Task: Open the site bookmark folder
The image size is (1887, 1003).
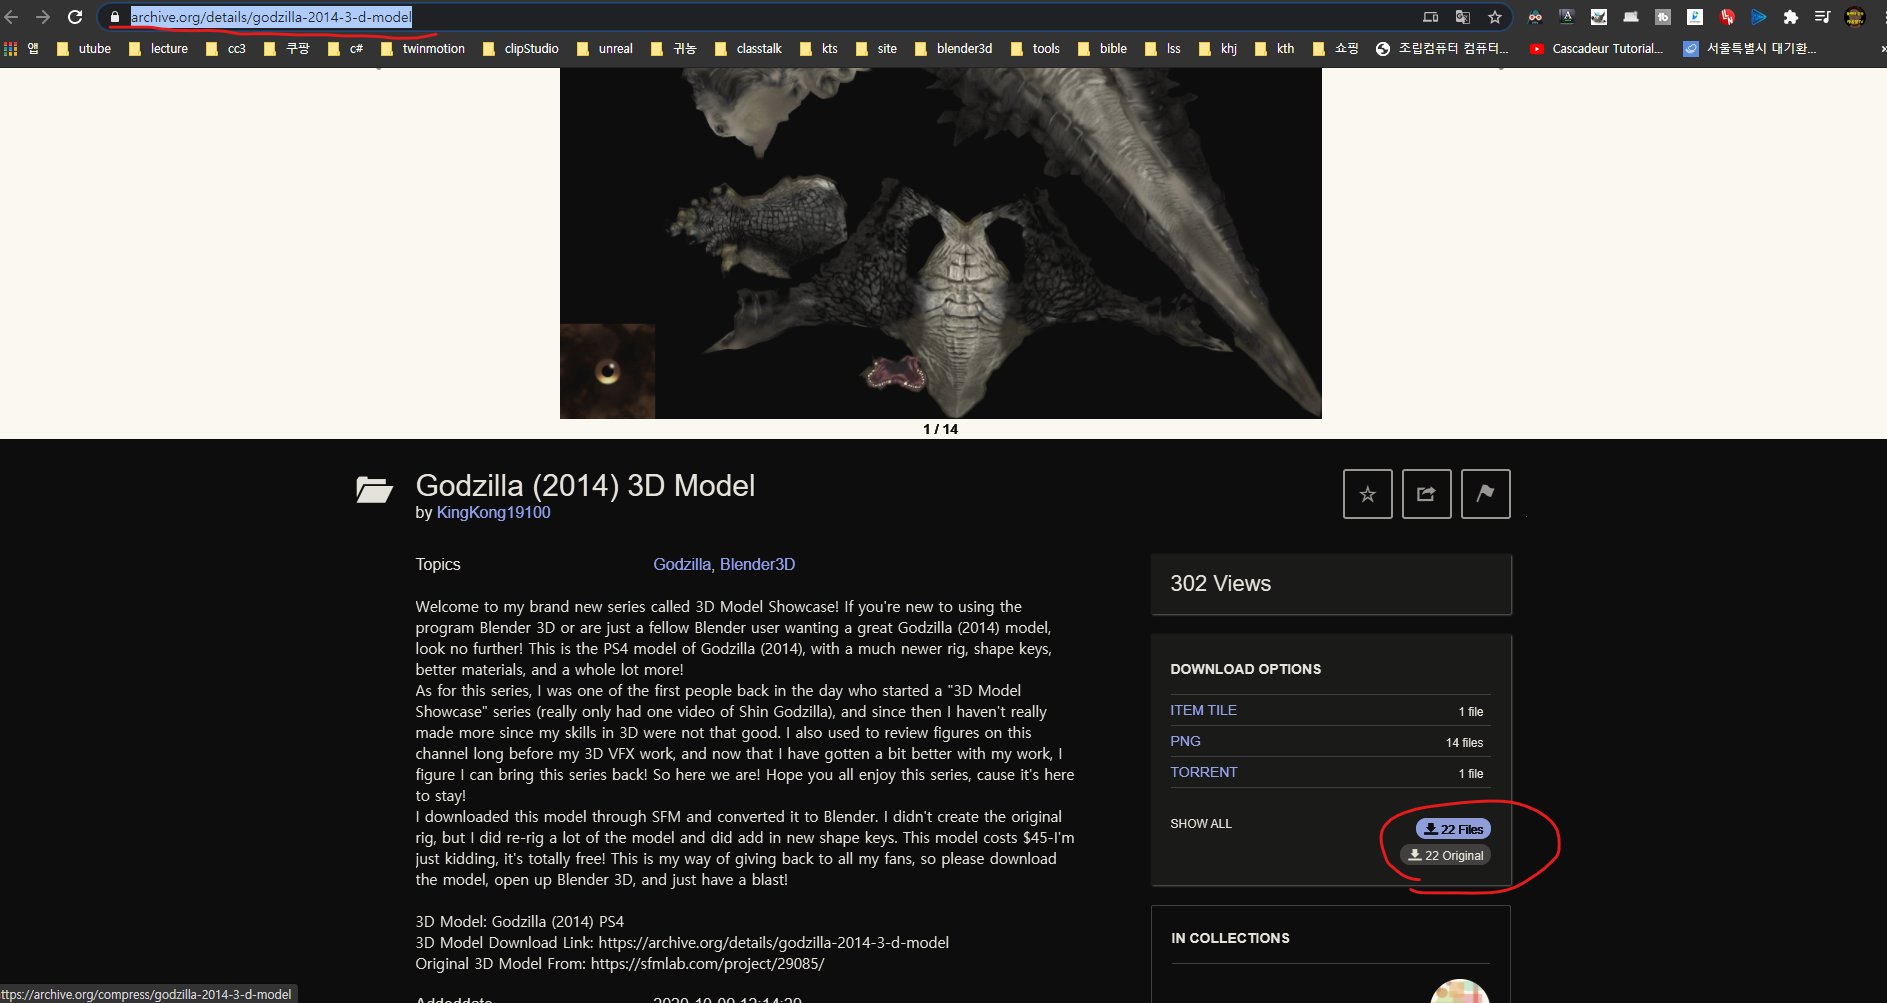Action: (x=876, y=48)
